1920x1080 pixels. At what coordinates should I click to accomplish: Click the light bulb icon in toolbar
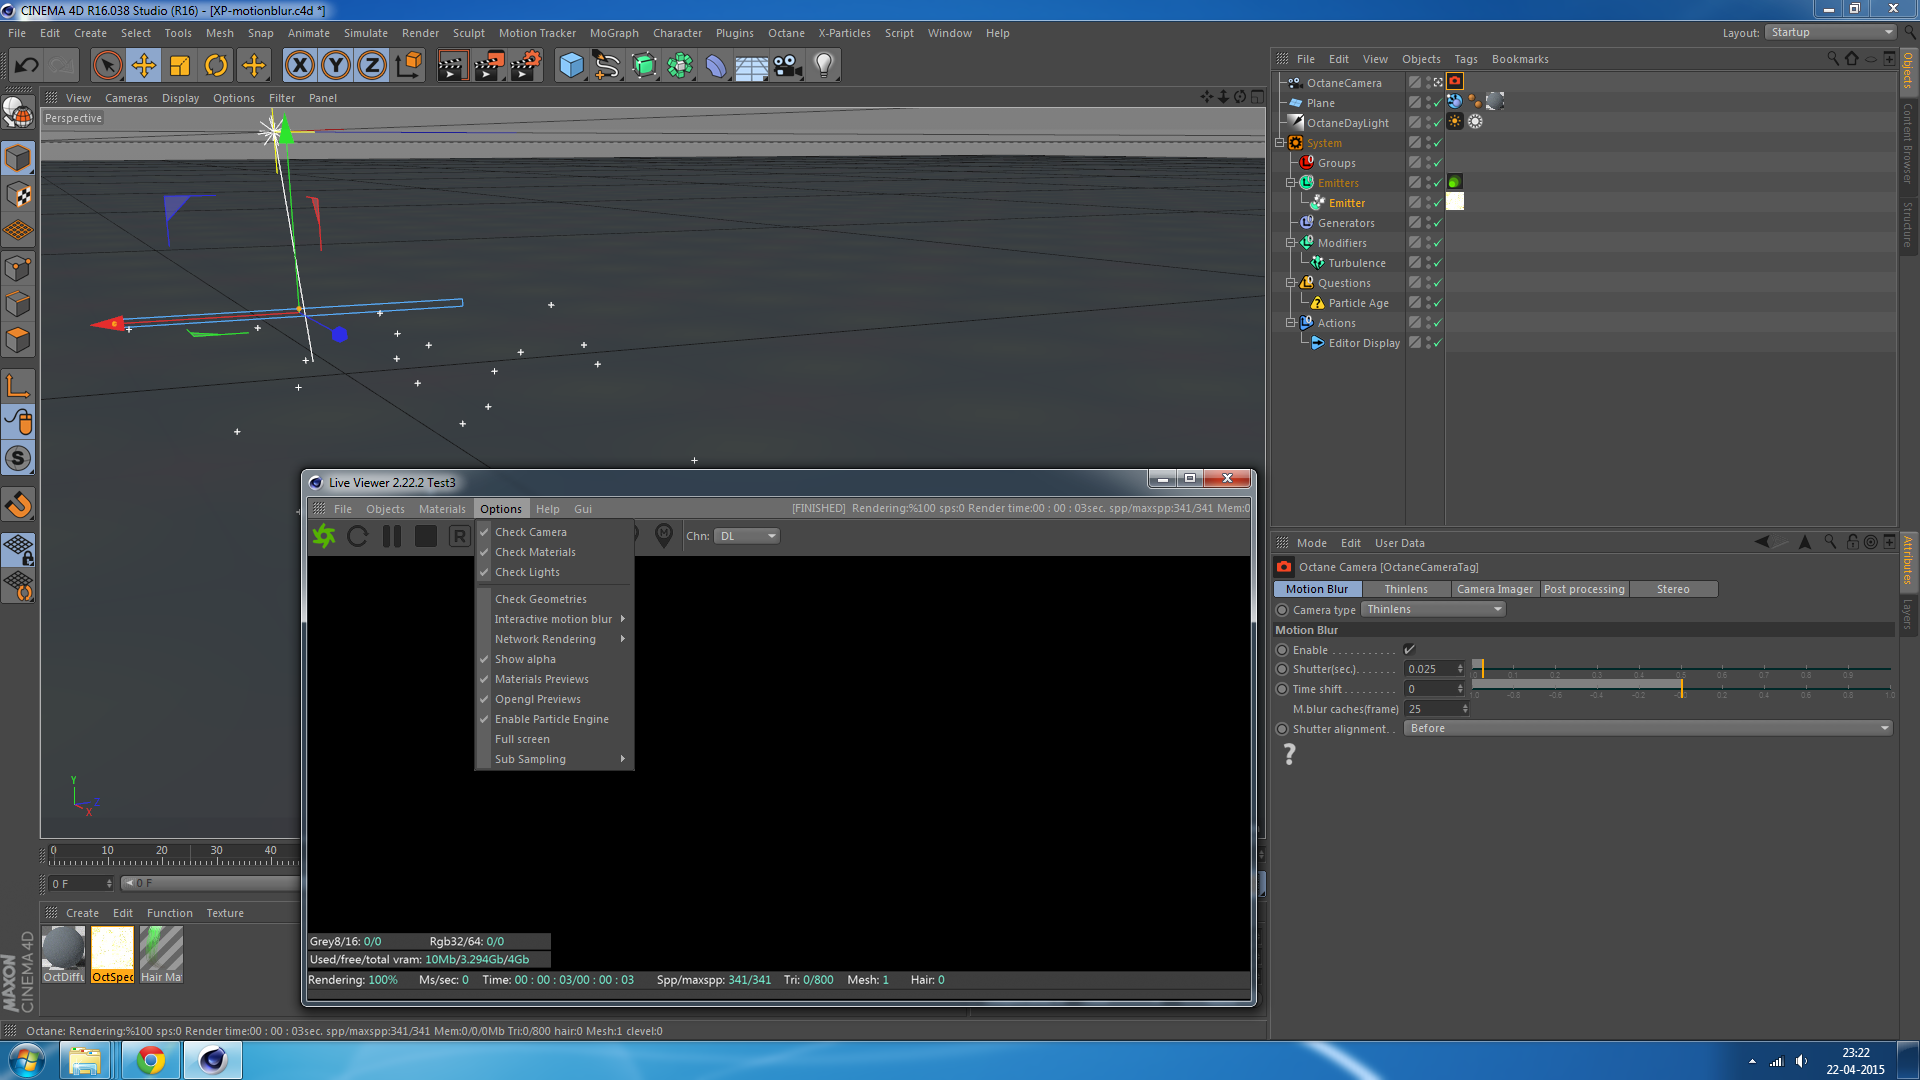pos(823,66)
